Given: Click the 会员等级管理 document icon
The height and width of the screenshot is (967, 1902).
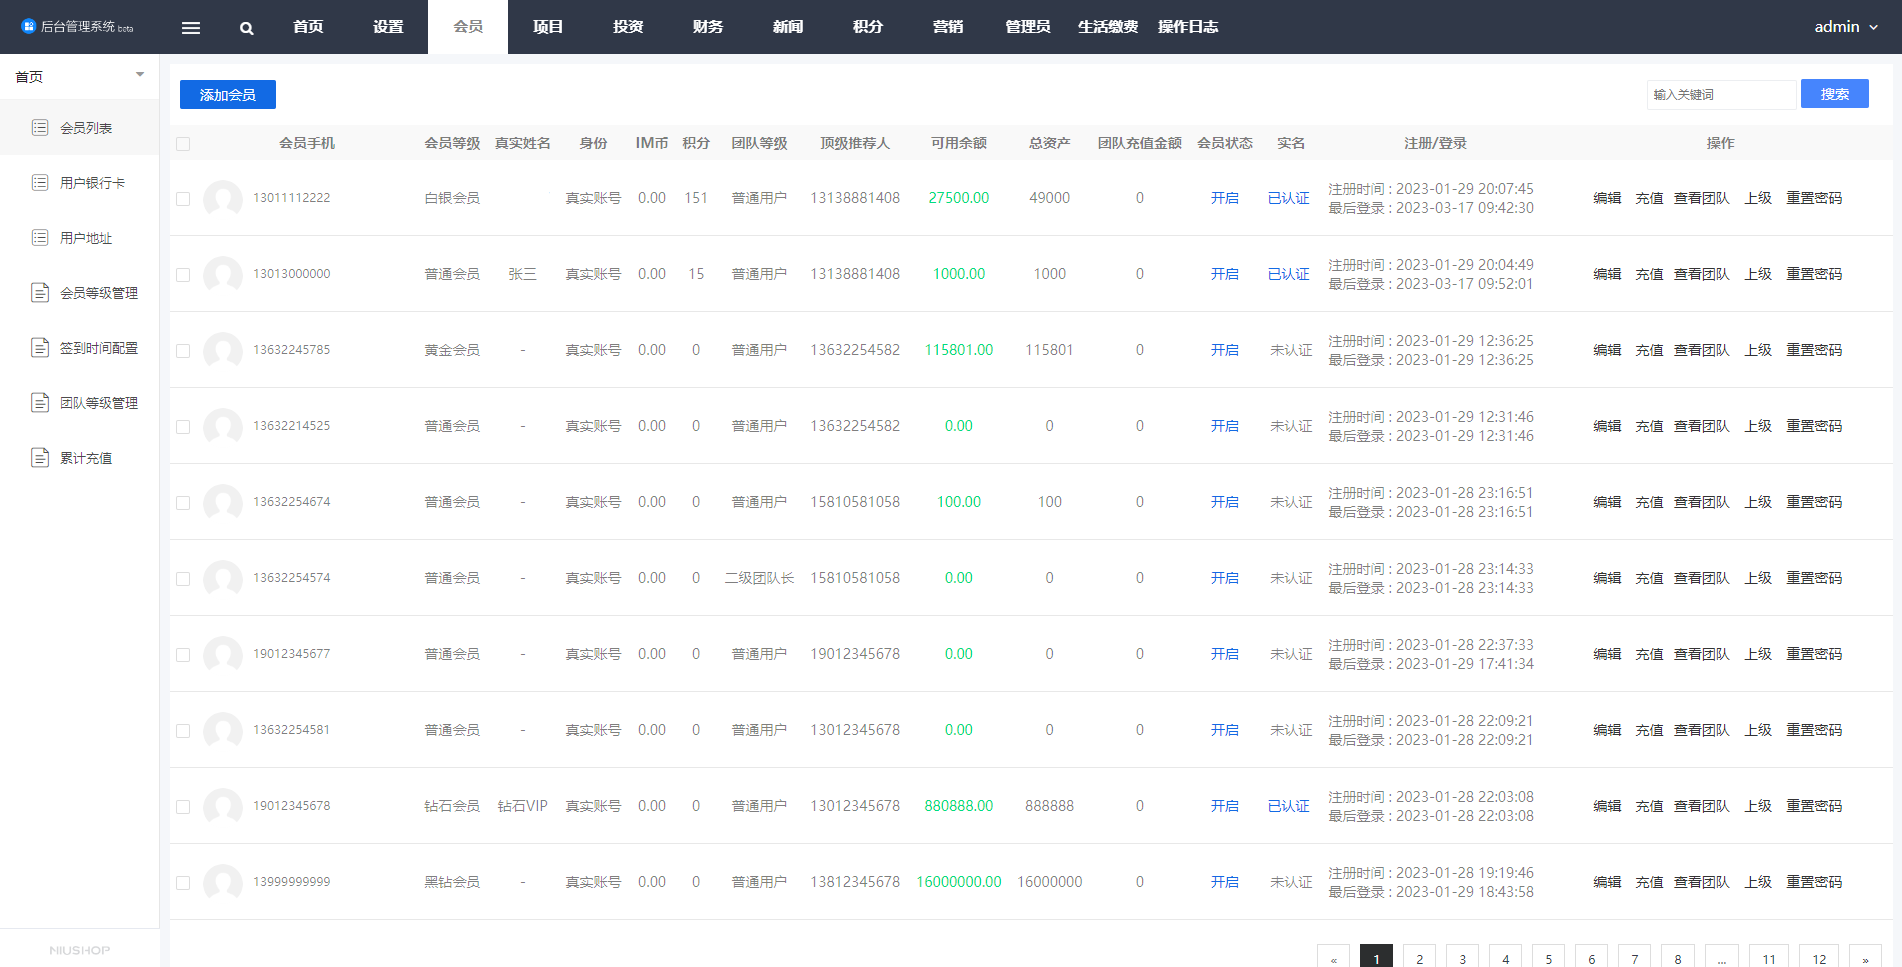Looking at the screenshot, I should pyautogui.click(x=40, y=292).
